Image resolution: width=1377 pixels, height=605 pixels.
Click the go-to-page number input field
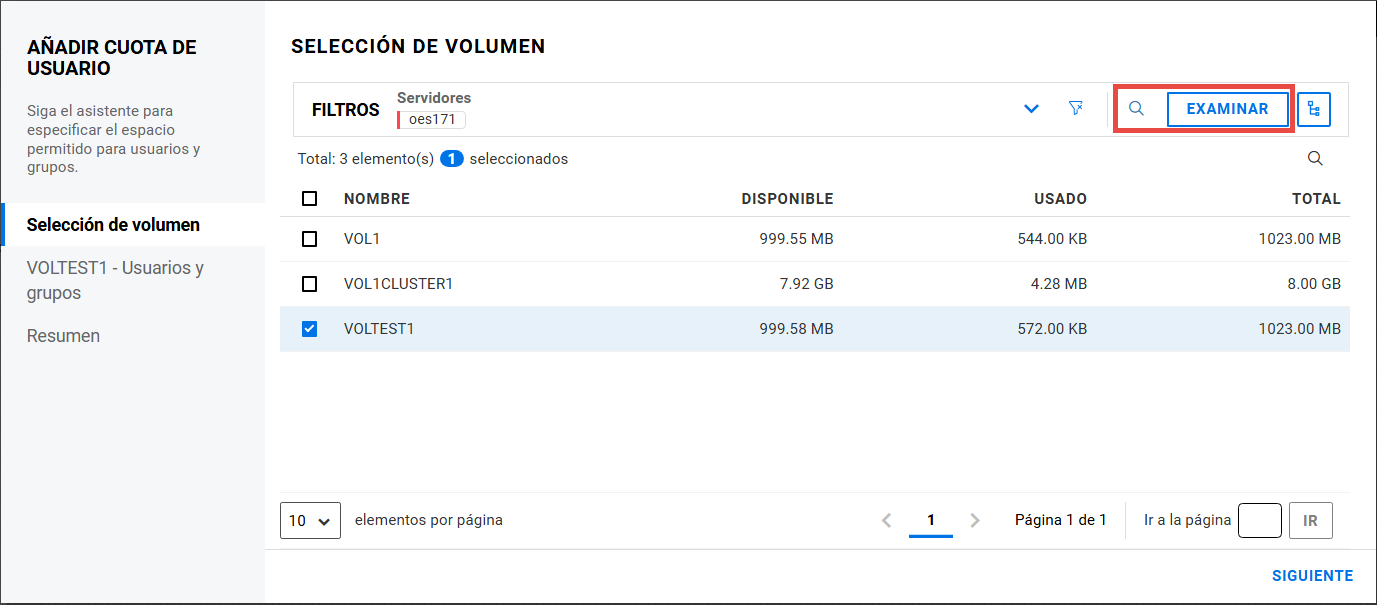pyautogui.click(x=1259, y=520)
